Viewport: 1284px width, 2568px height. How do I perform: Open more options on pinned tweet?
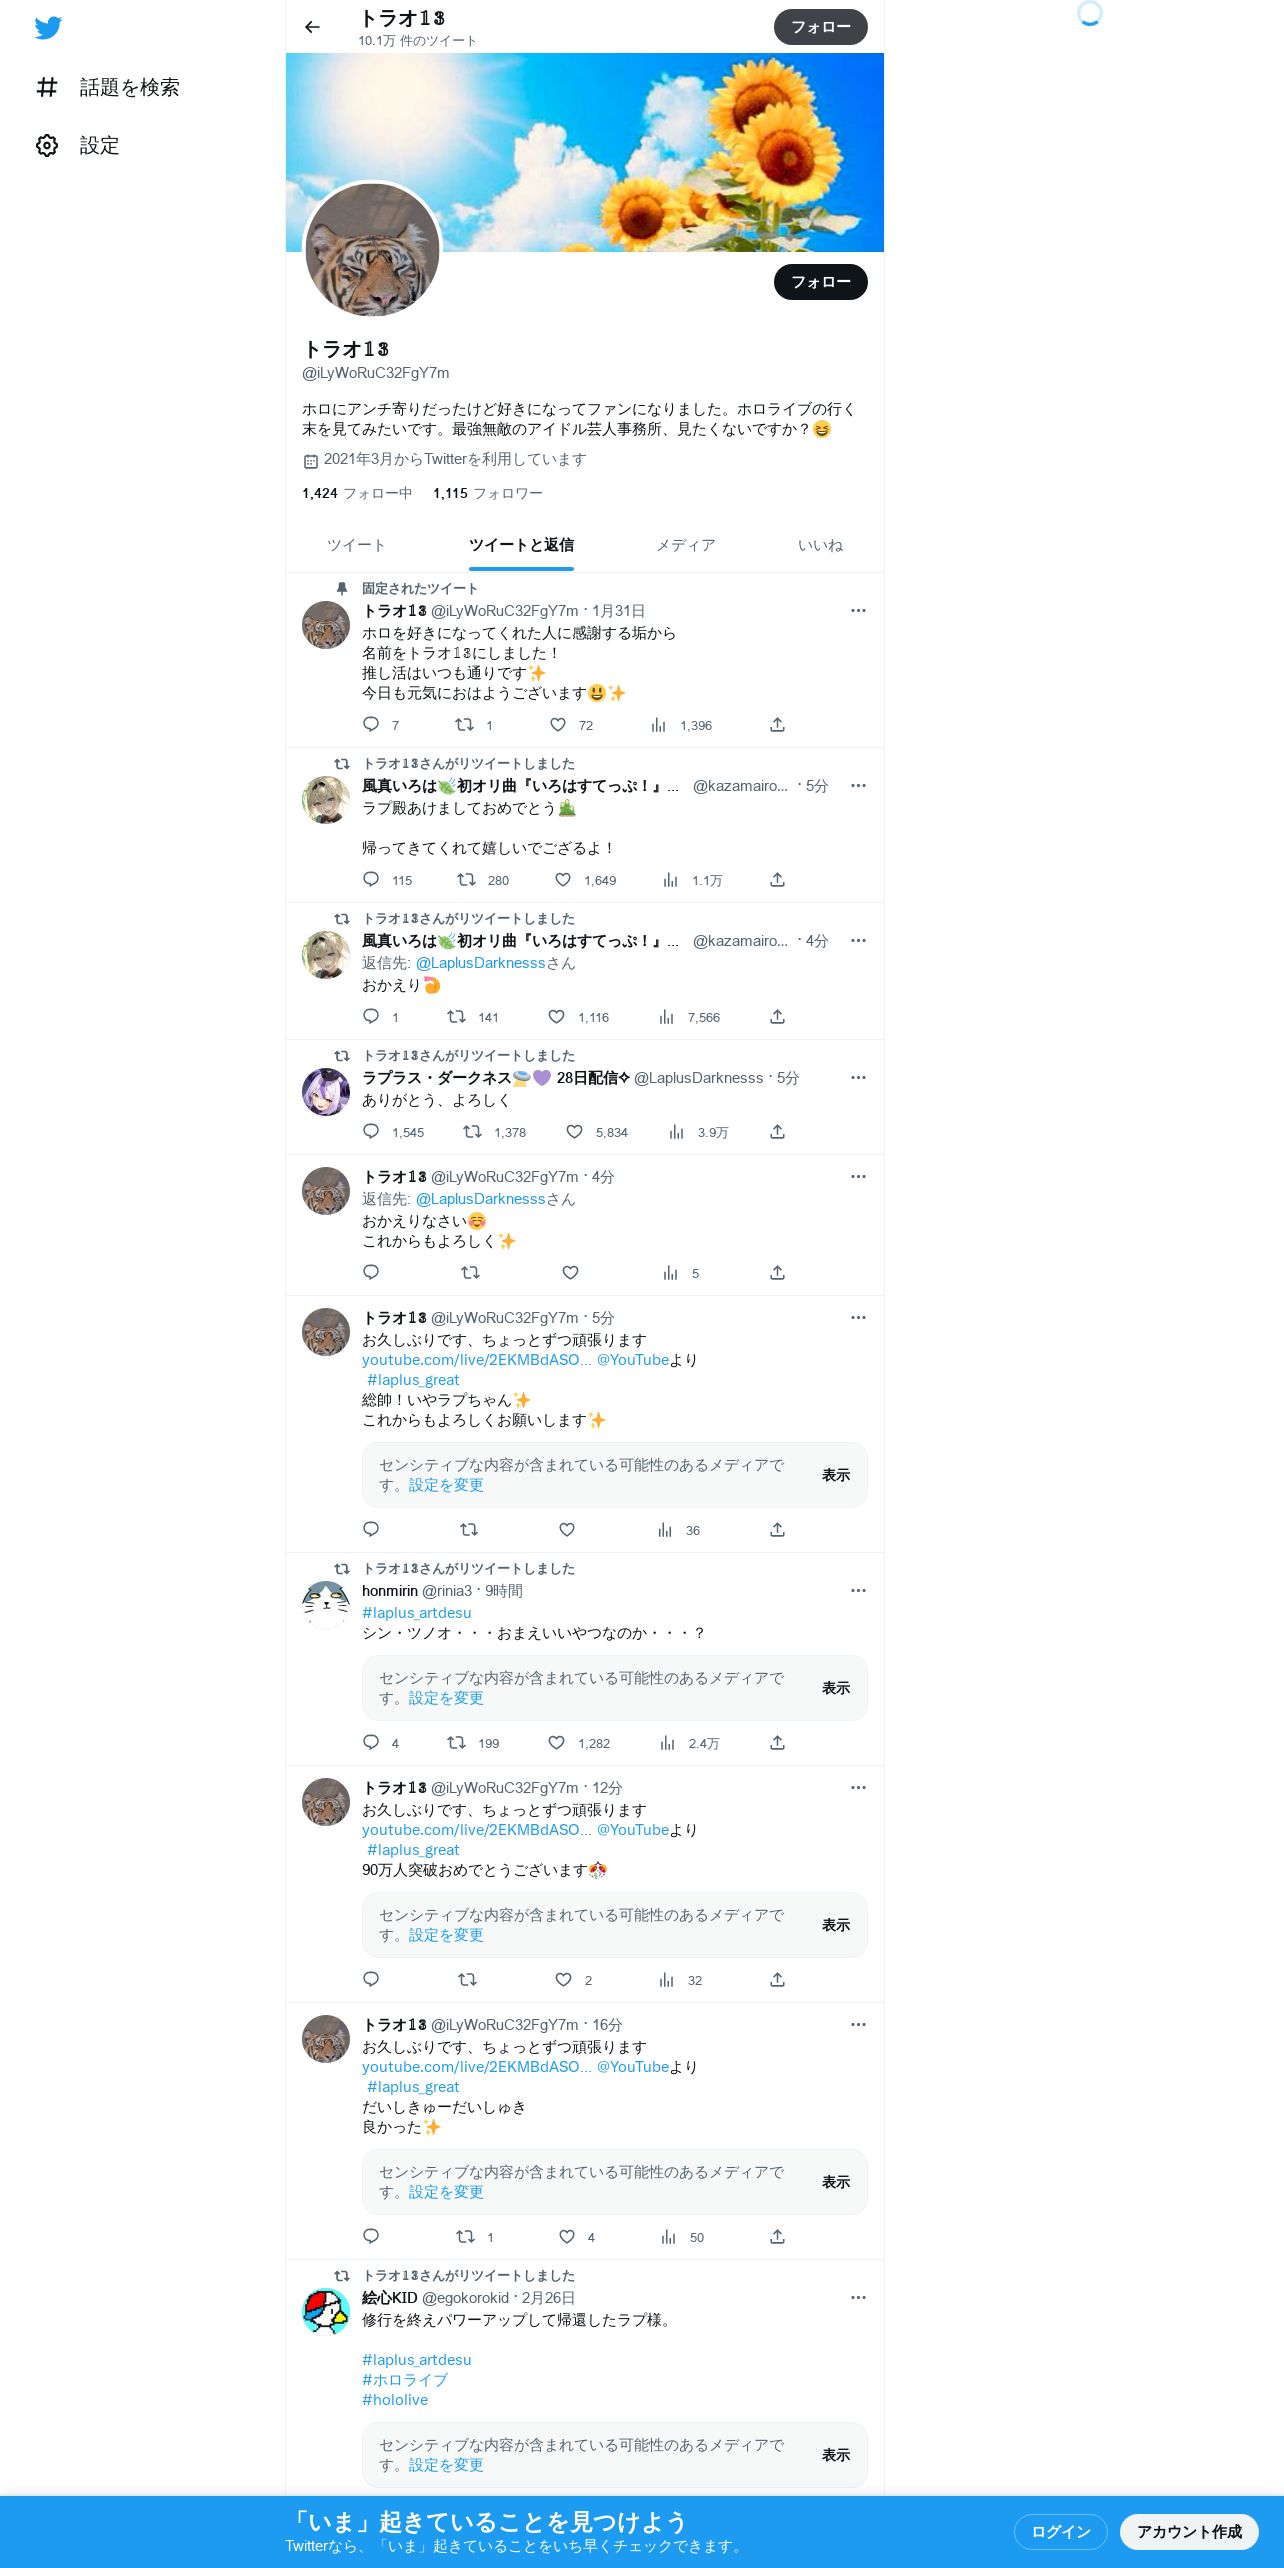(858, 611)
